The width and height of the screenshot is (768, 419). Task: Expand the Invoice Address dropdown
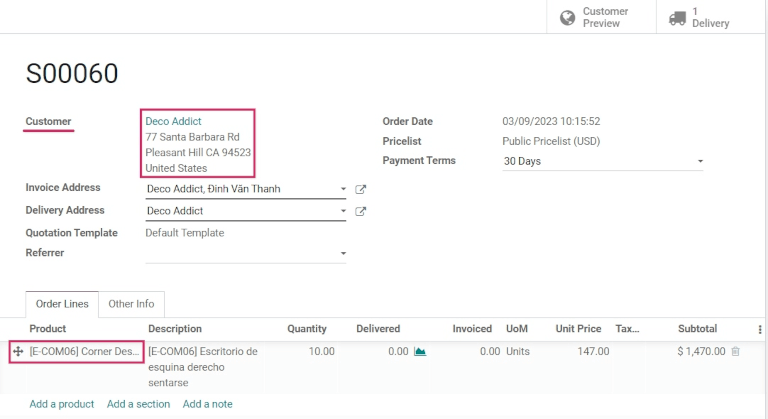click(x=343, y=189)
